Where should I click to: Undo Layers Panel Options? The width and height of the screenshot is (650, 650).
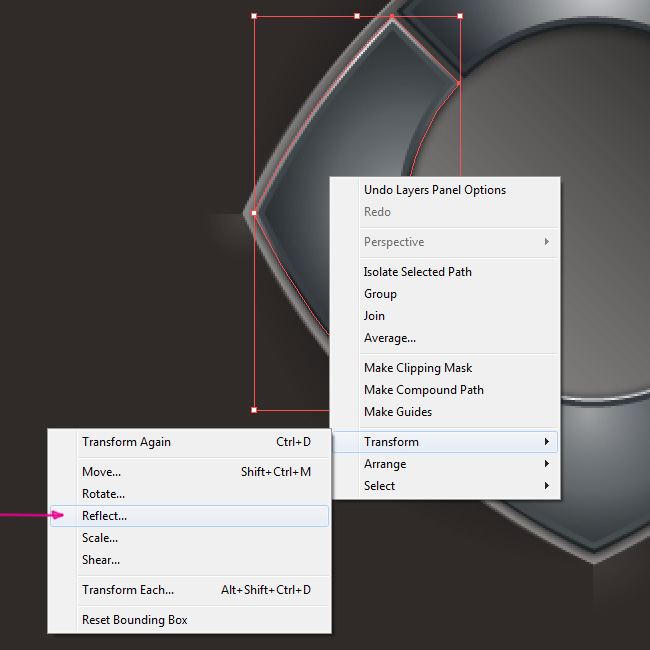click(435, 190)
